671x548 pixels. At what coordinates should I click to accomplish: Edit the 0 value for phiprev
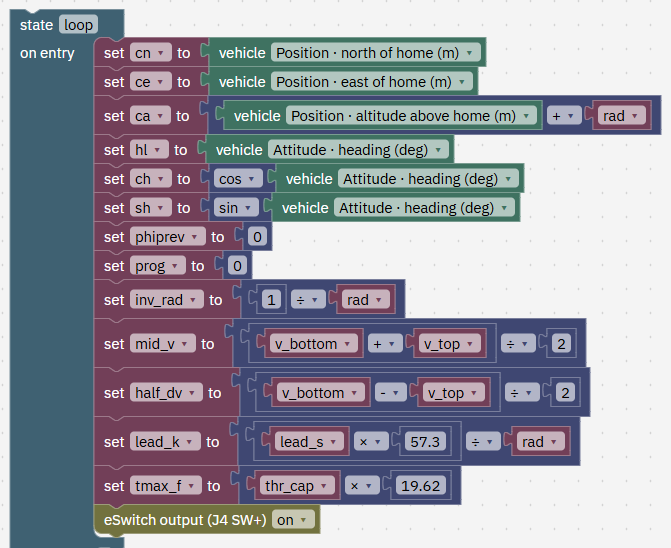tap(257, 237)
